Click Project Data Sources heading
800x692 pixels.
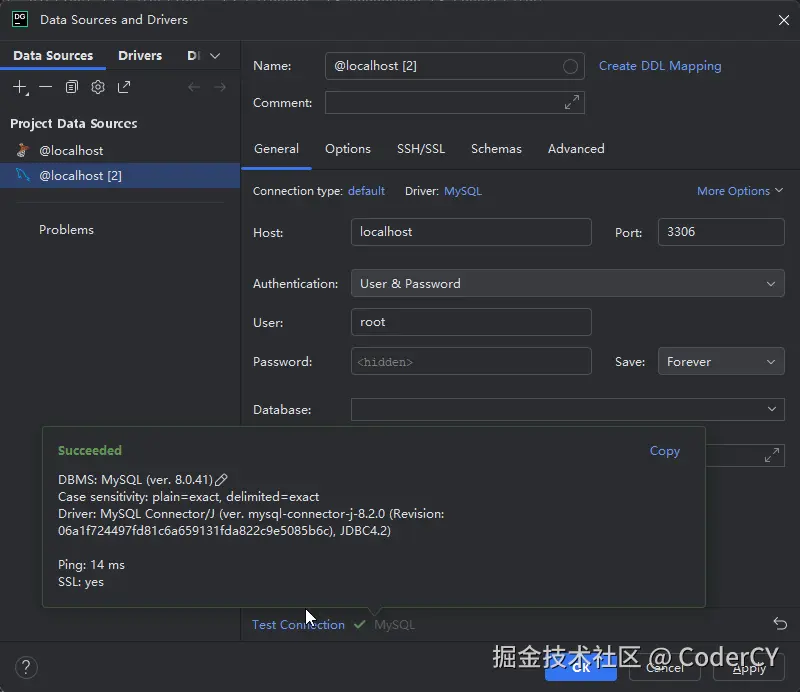coord(73,123)
